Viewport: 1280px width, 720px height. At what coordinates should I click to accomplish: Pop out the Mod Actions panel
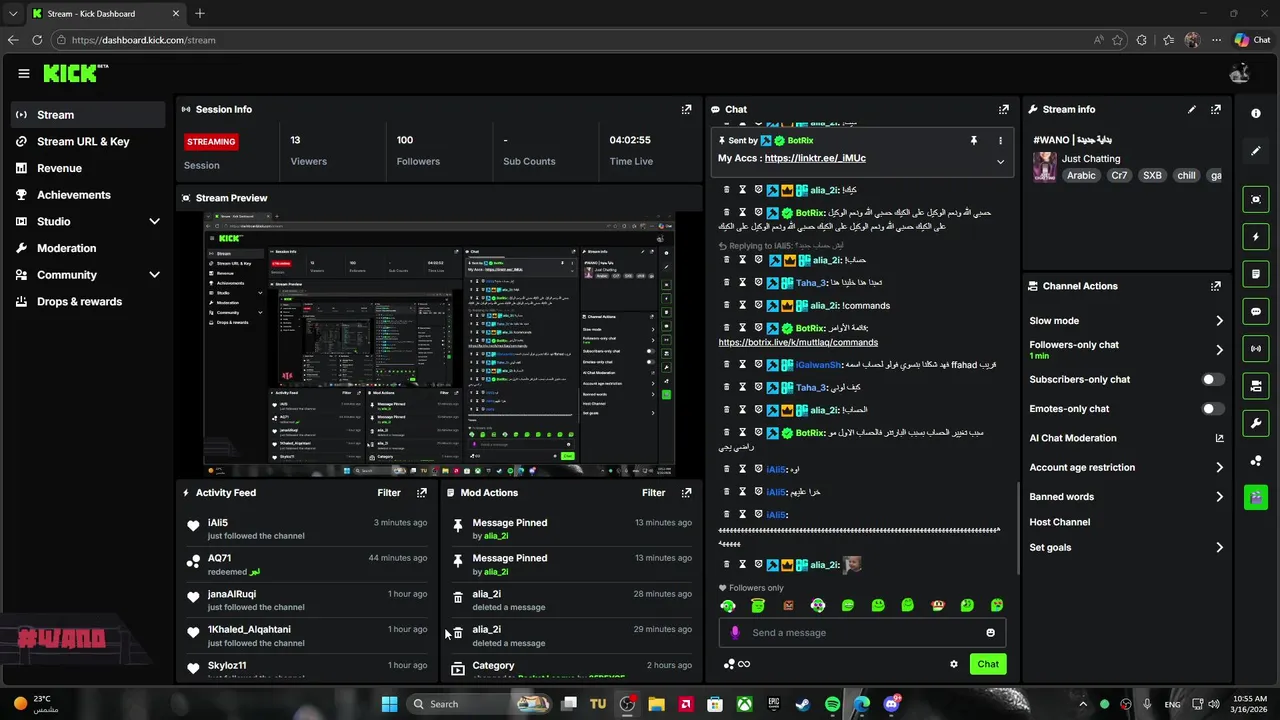tap(686, 493)
